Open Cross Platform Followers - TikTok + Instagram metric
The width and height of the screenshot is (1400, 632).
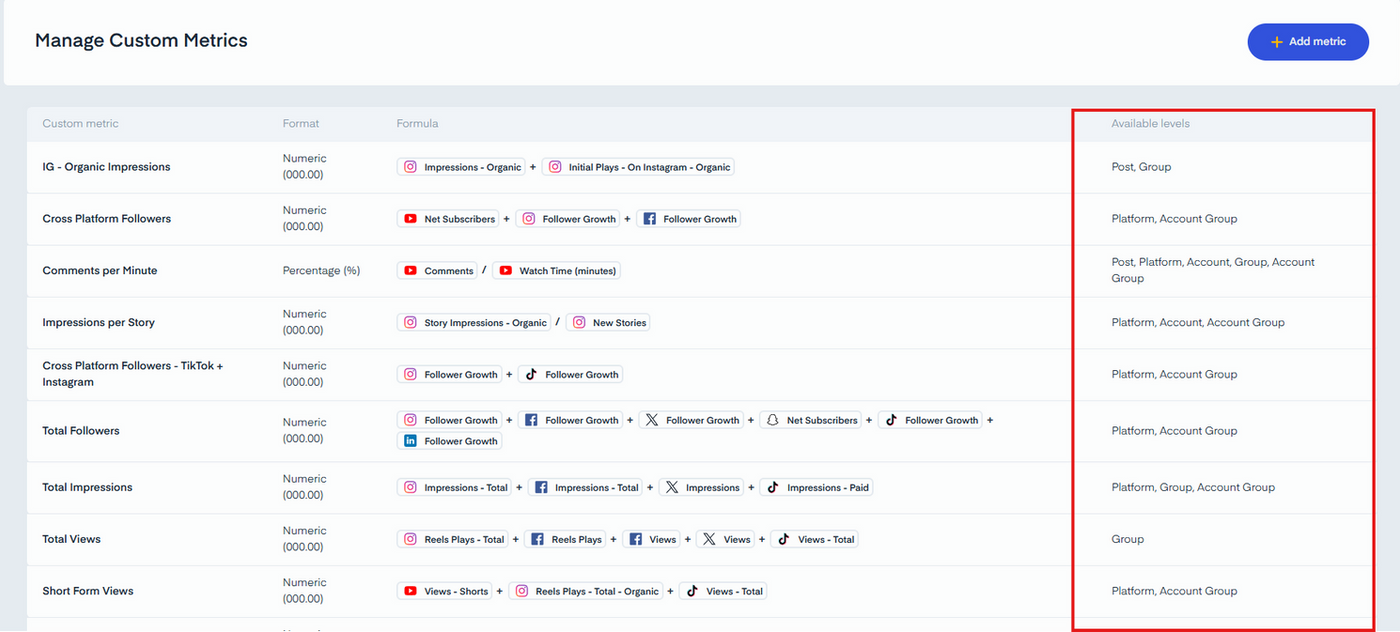[x=133, y=374]
